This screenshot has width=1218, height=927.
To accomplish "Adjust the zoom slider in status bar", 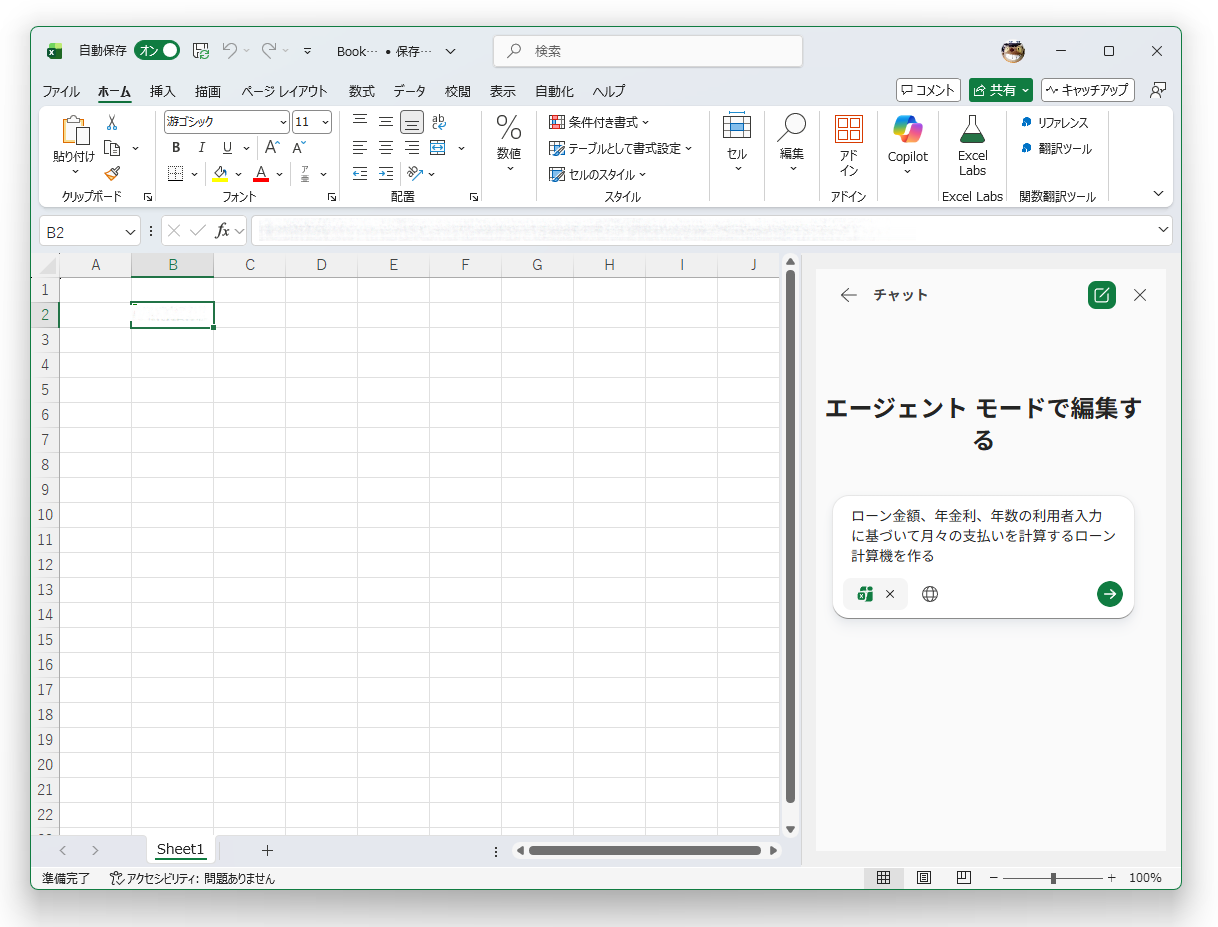I will click(x=1055, y=878).
